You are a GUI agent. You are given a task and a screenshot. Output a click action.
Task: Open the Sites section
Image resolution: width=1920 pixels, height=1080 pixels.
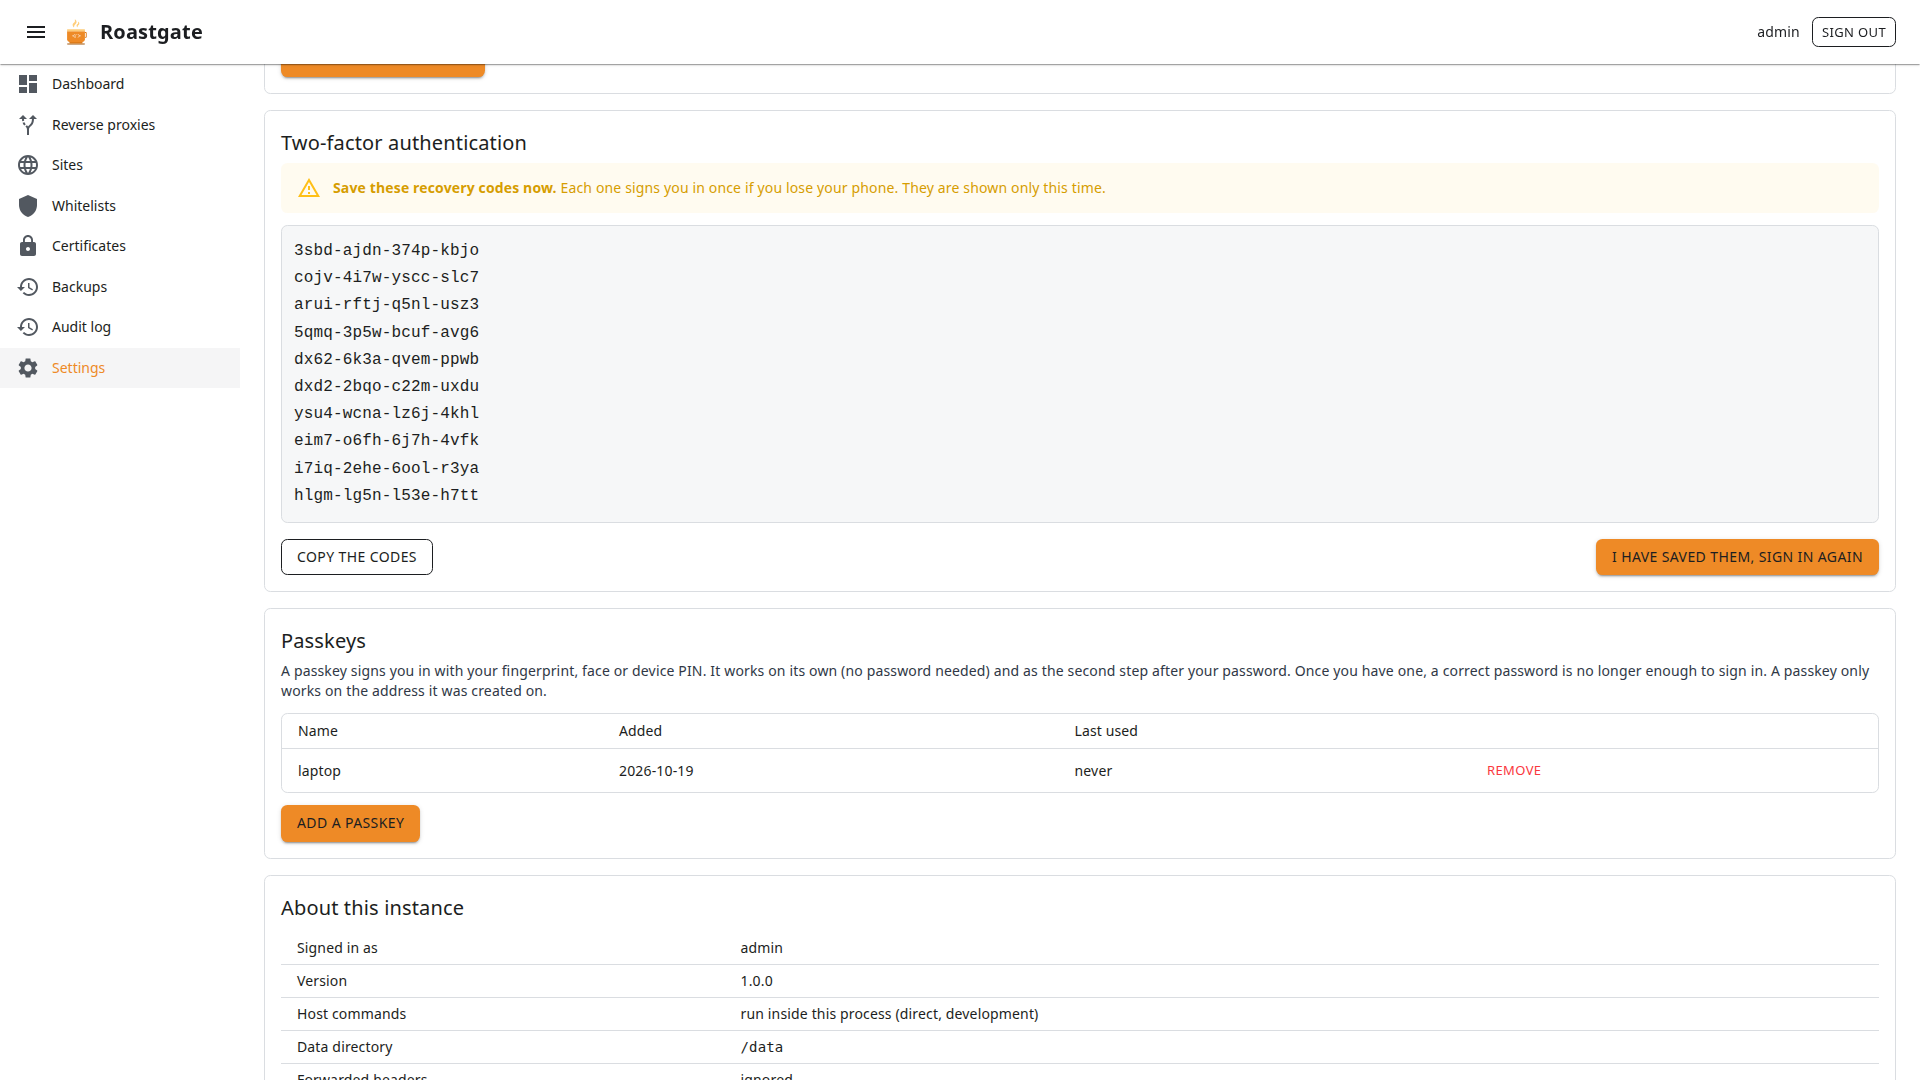pos(120,165)
